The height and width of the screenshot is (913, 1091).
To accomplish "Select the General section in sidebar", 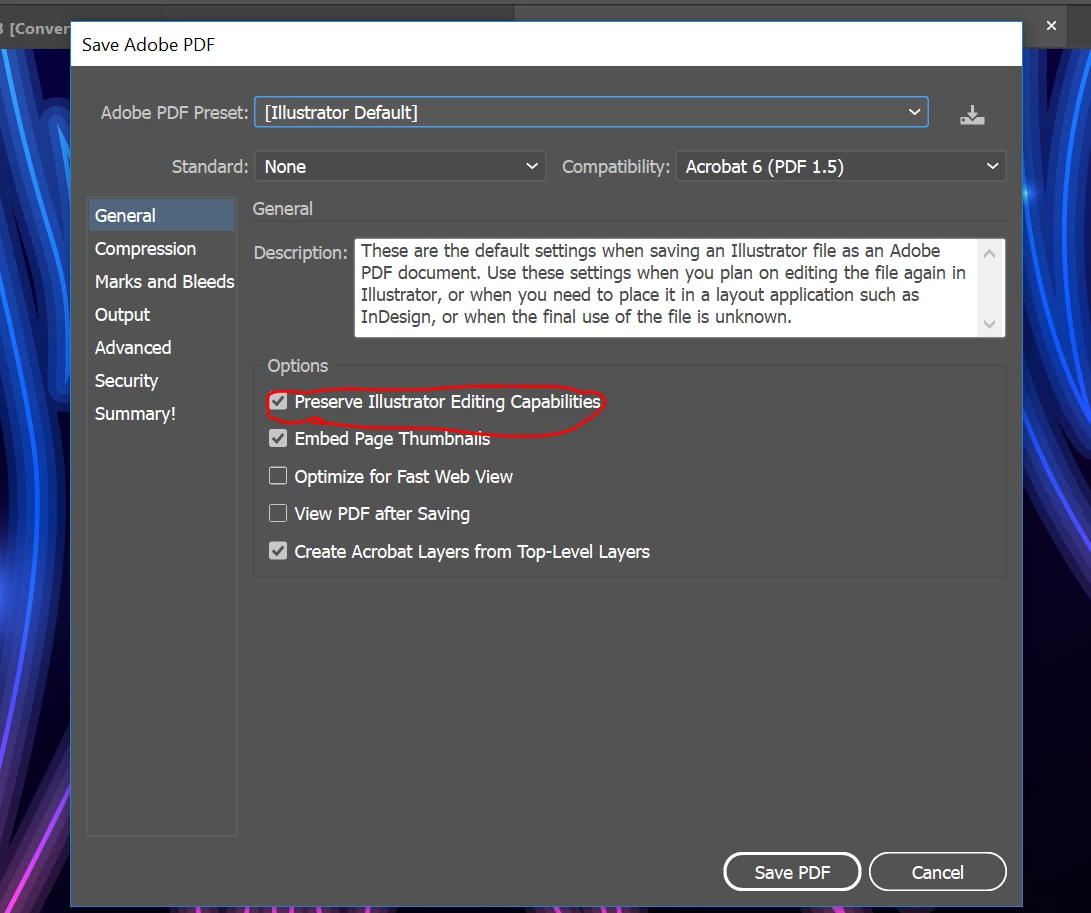I will coord(161,216).
